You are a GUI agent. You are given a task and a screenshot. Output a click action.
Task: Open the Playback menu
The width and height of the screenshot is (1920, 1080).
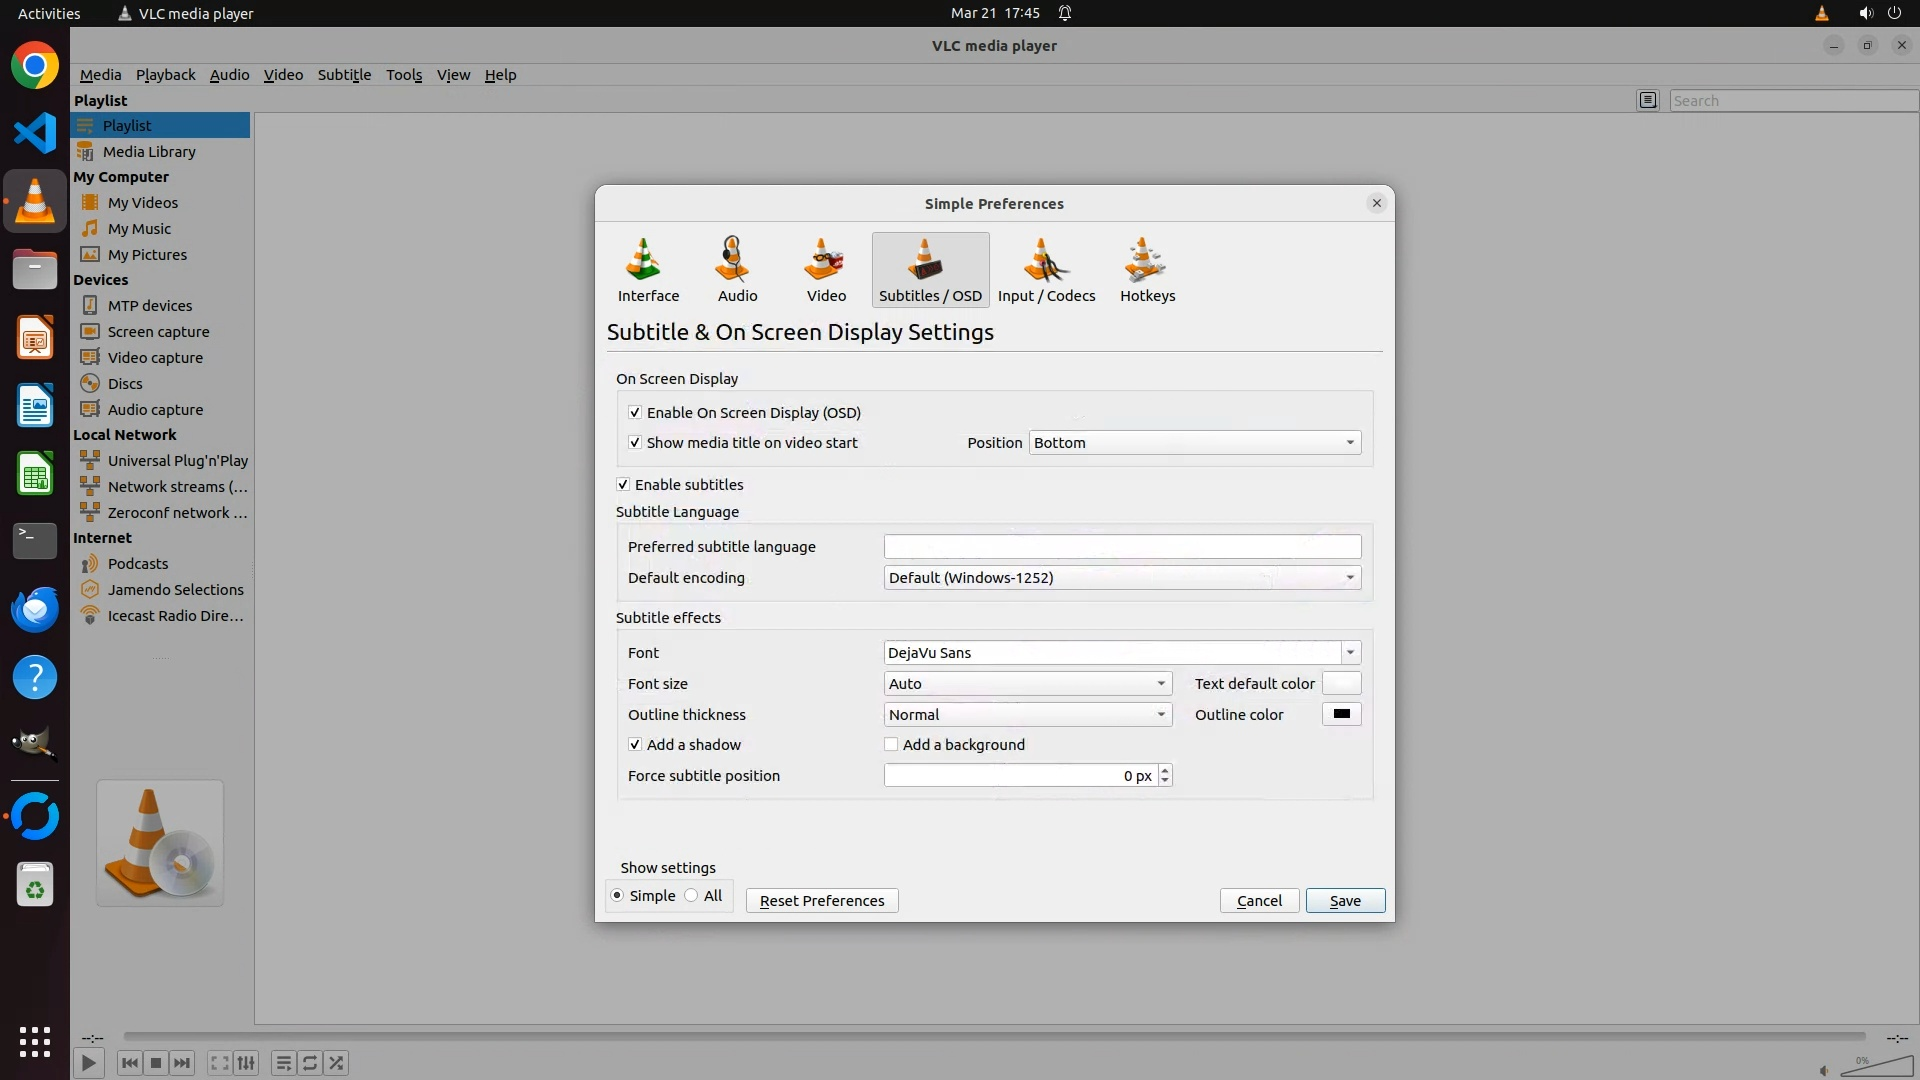click(x=165, y=75)
